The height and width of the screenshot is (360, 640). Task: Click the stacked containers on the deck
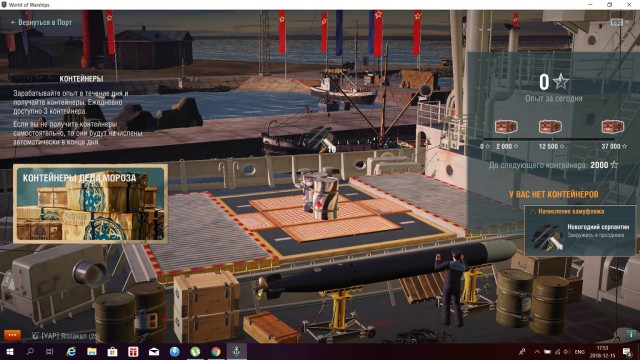click(320, 194)
